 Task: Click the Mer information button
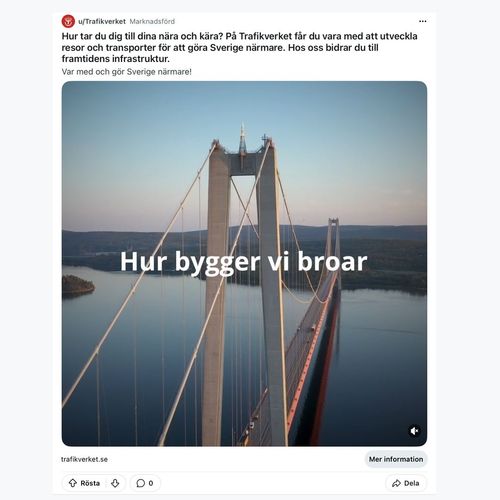click(396, 459)
